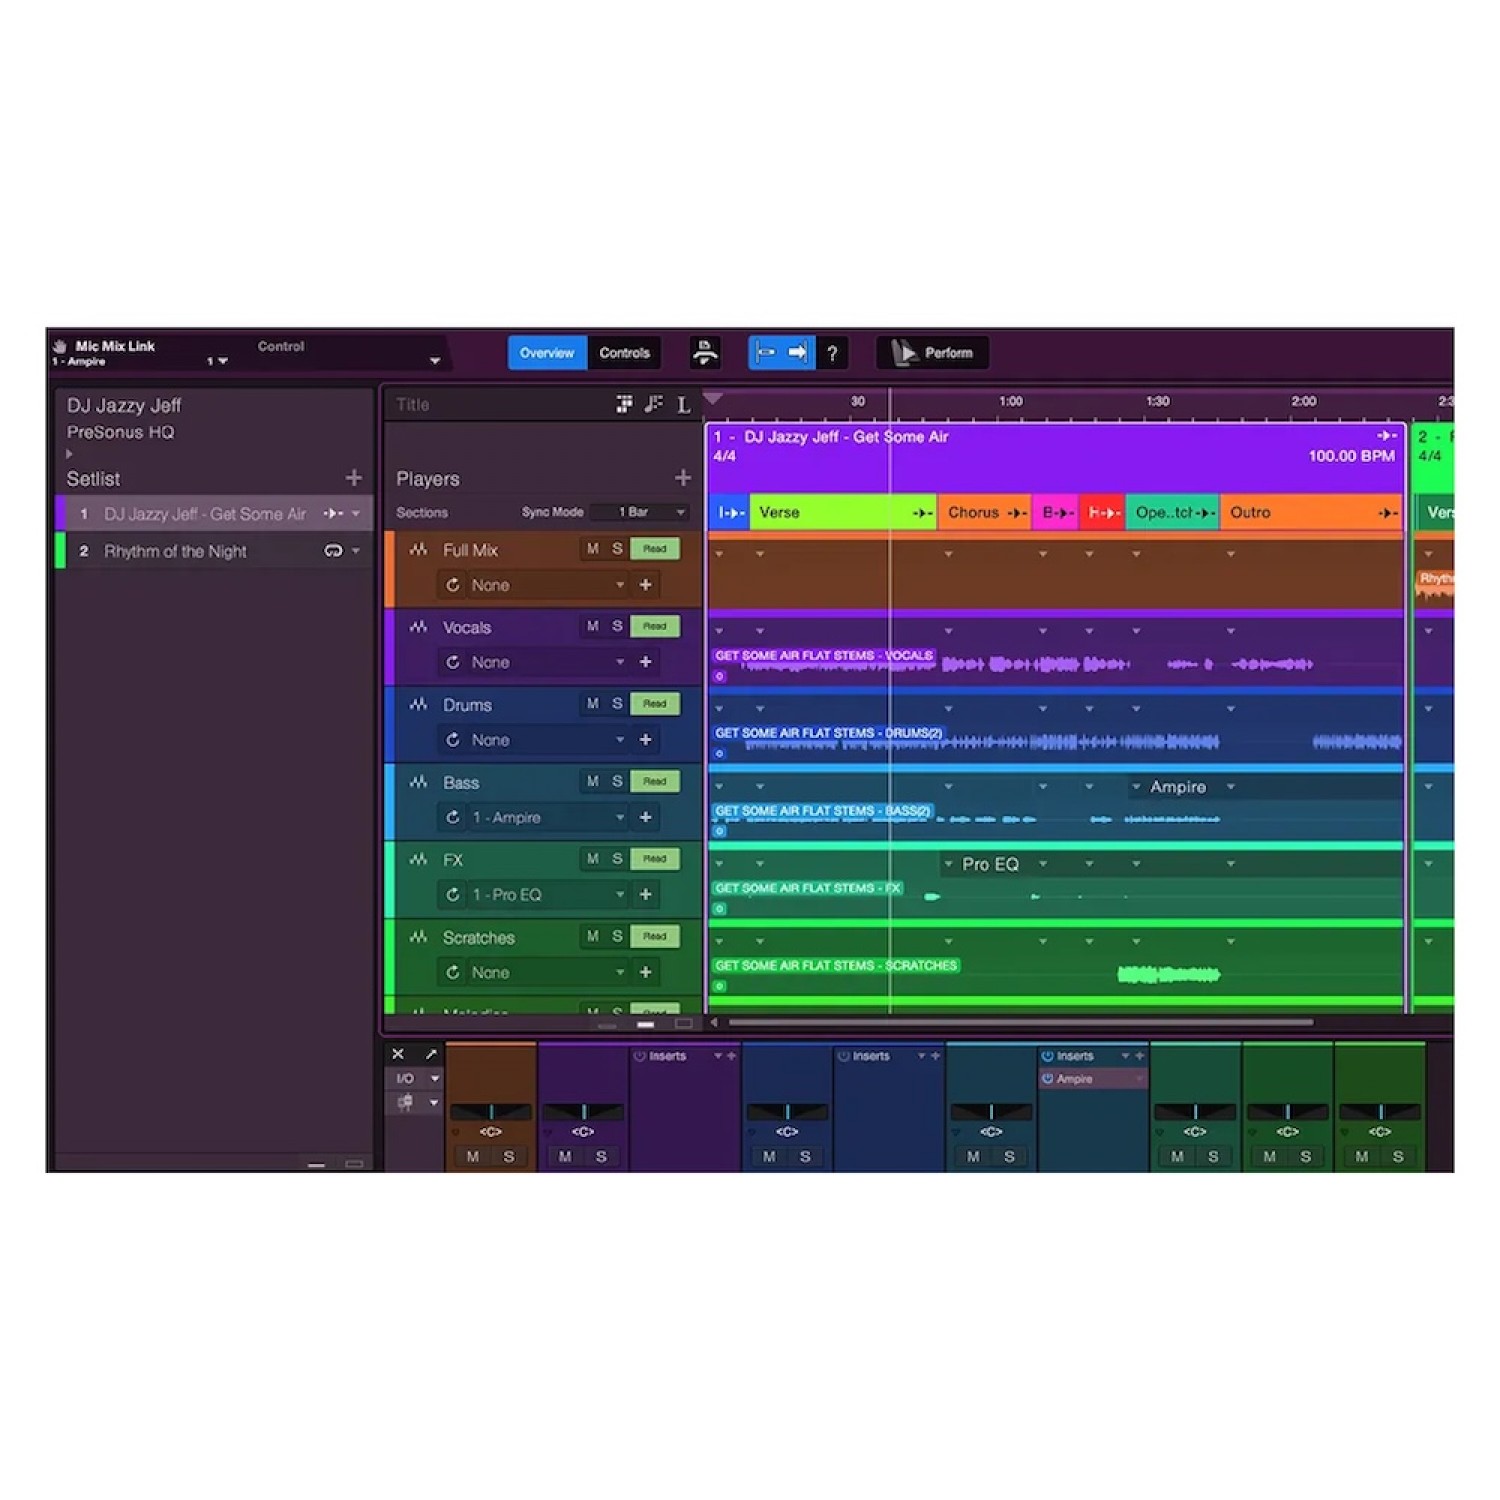The image size is (1500, 1500).
Task: Click the Perform button
Action: pyautogui.click(x=931, y=352)
